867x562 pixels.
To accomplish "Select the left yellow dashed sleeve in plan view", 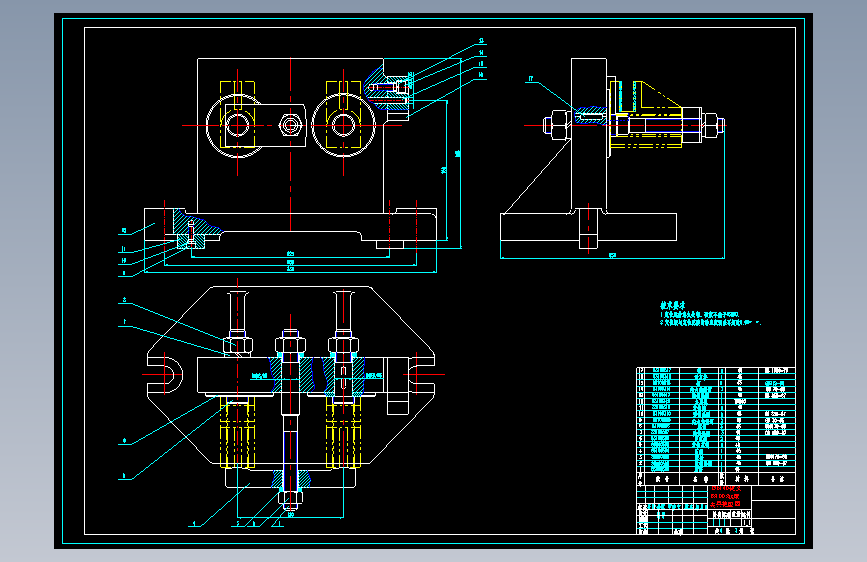I will tap(238, 431).
